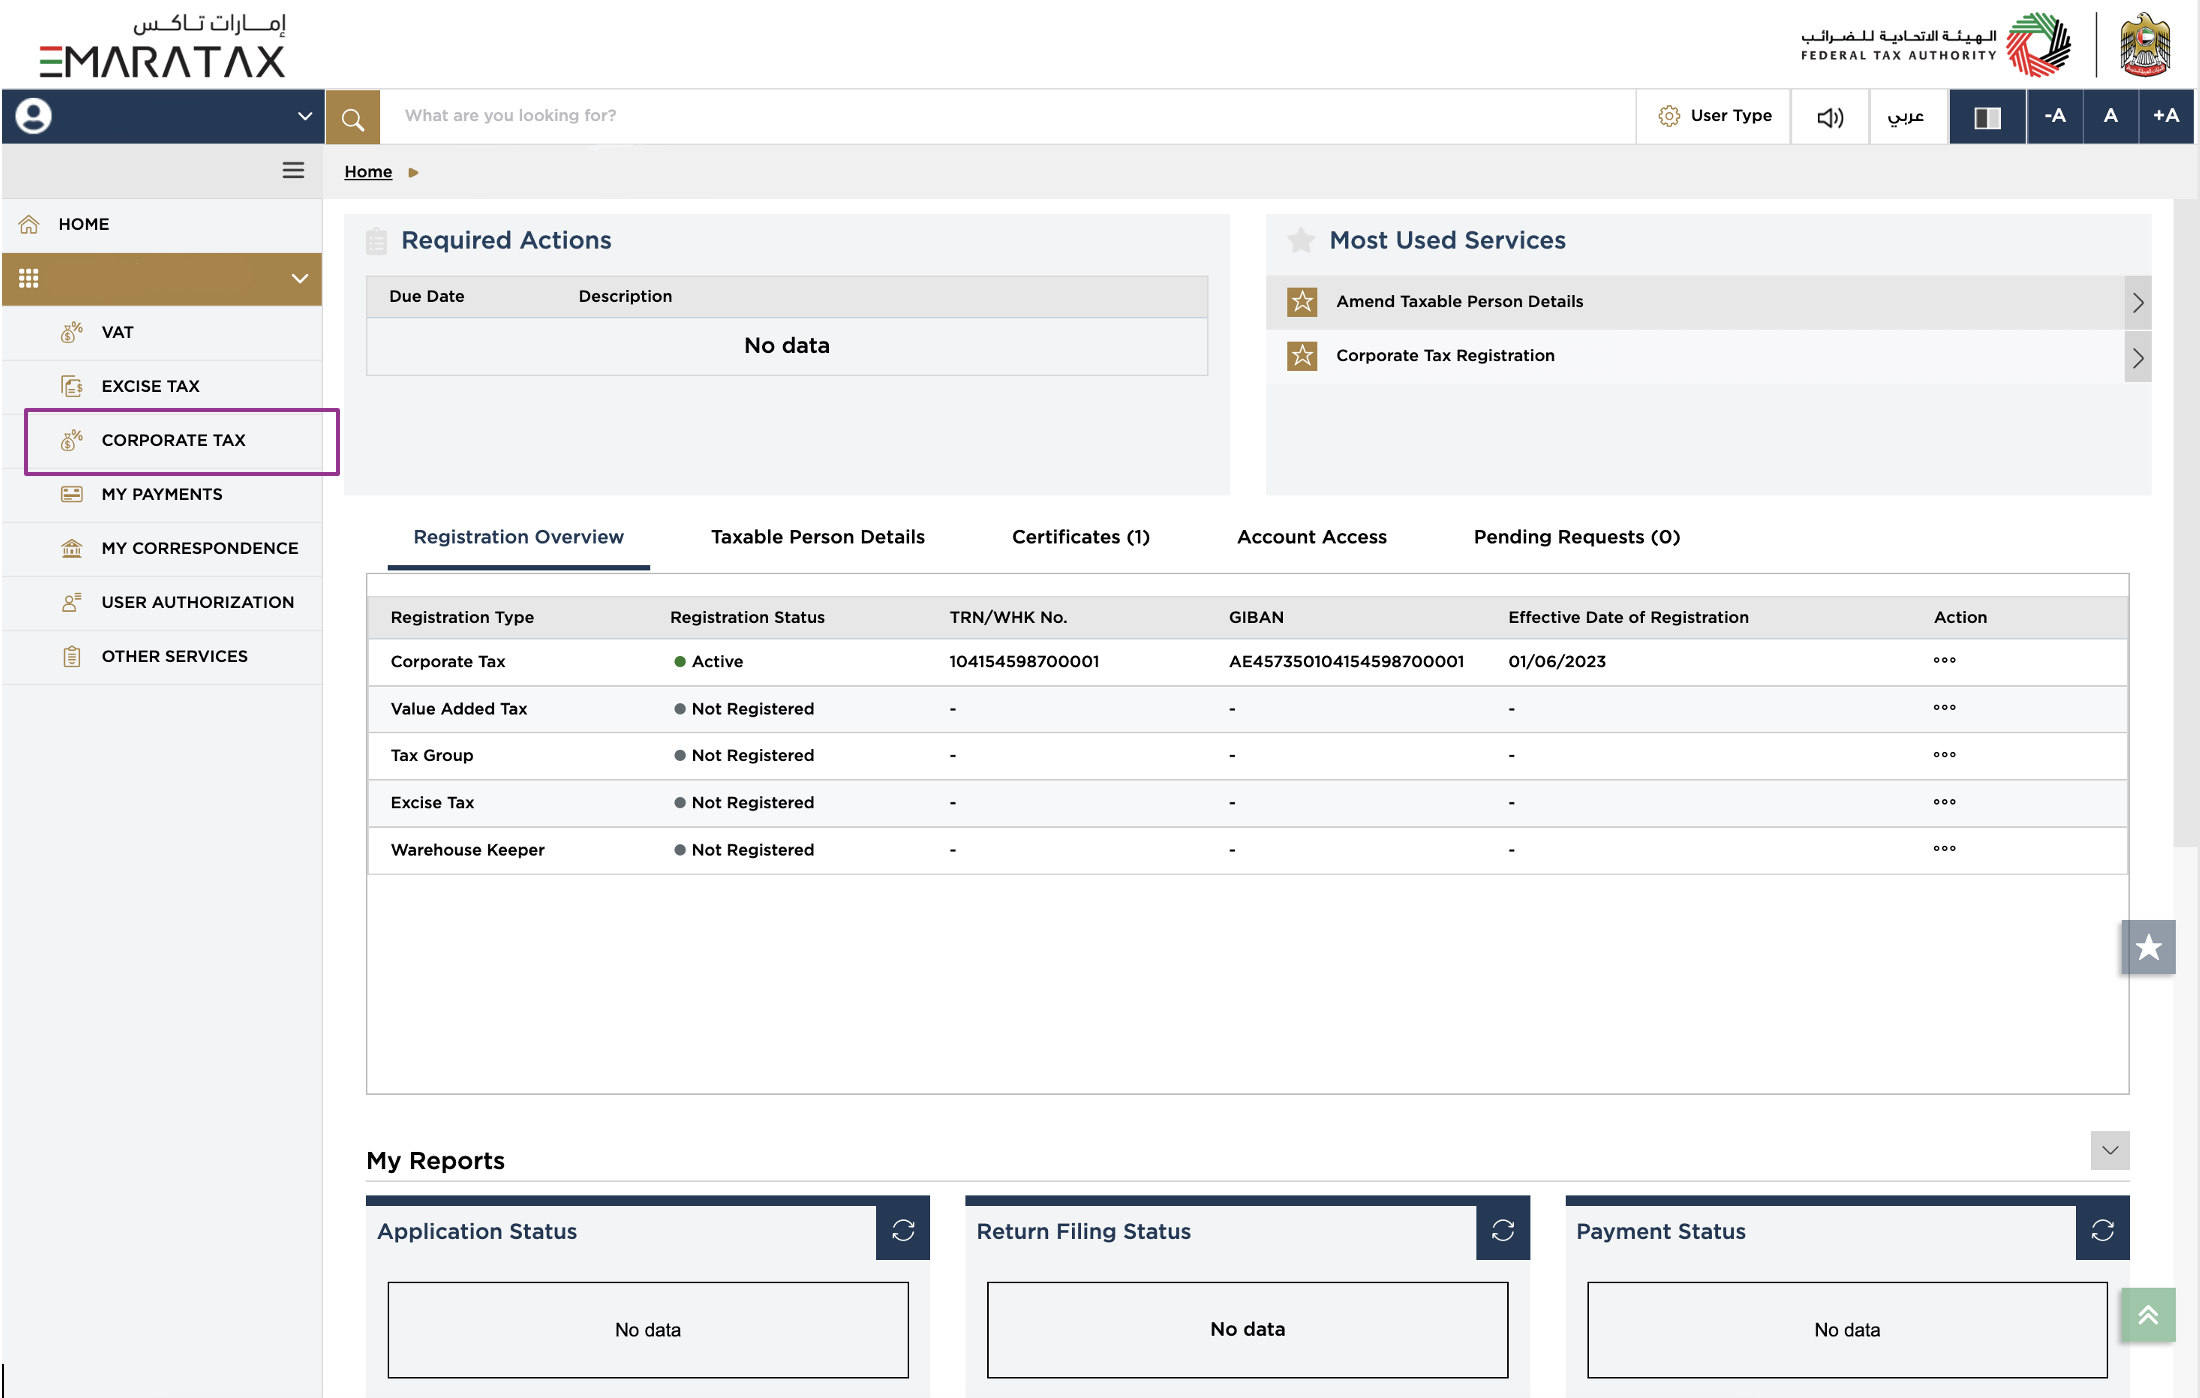Viewport: 2200px width, 1398px height.
Task: Increase font size with +A
Action: pos(2166,116)
